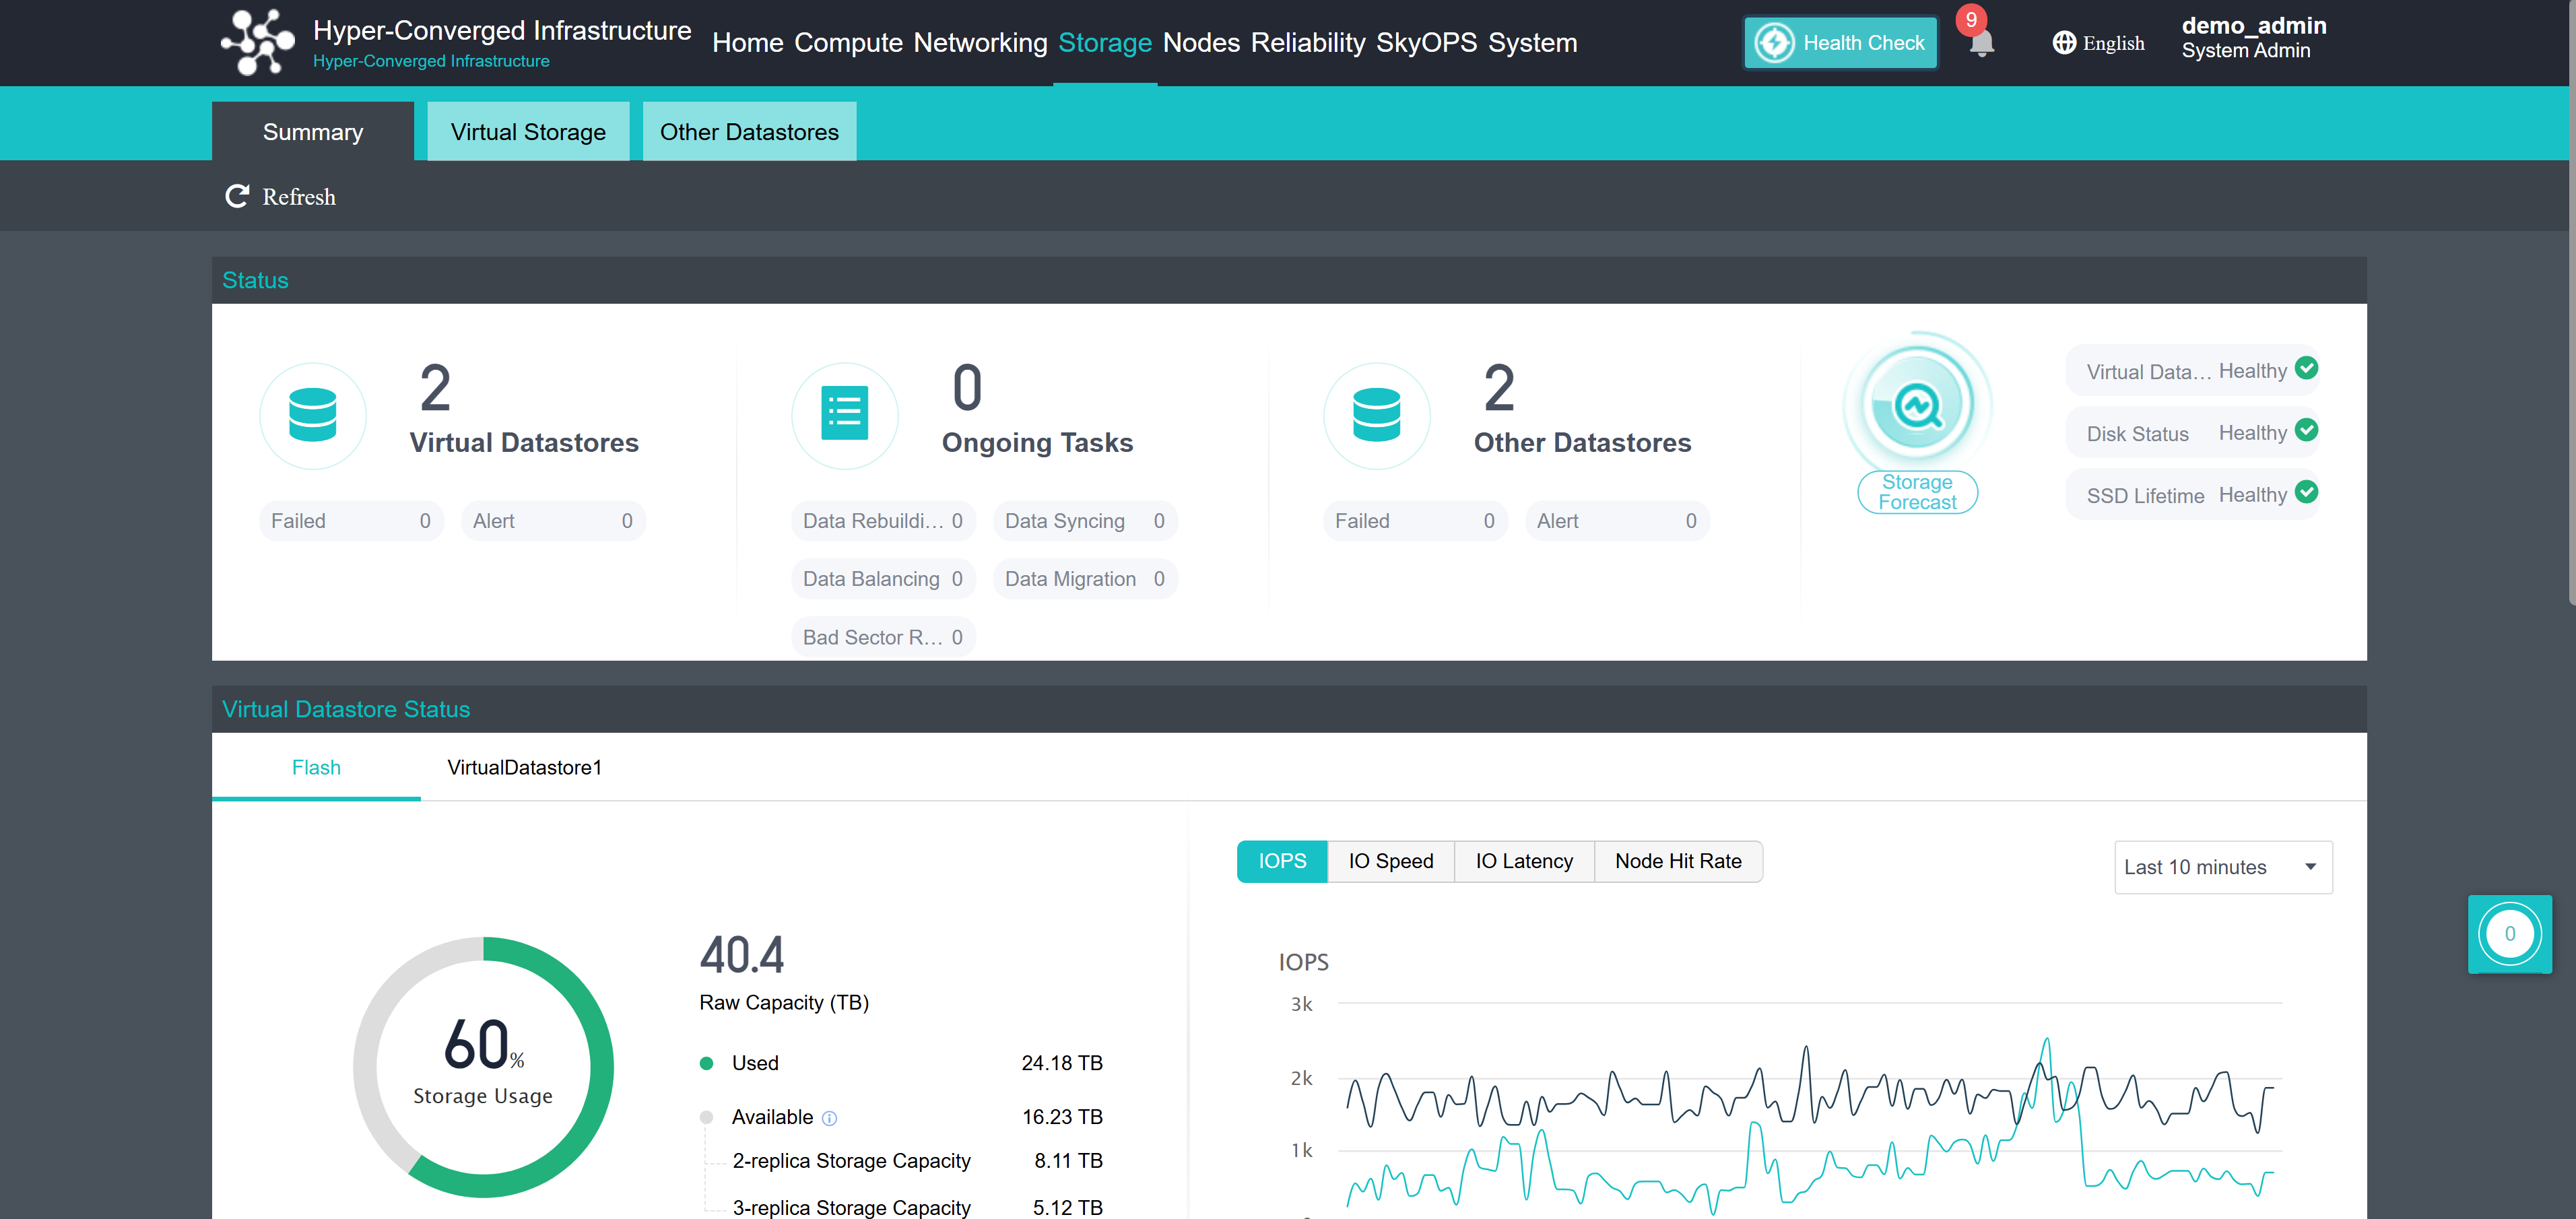Click the Hyper-Converged Infrastructure logo

(257, 42)
